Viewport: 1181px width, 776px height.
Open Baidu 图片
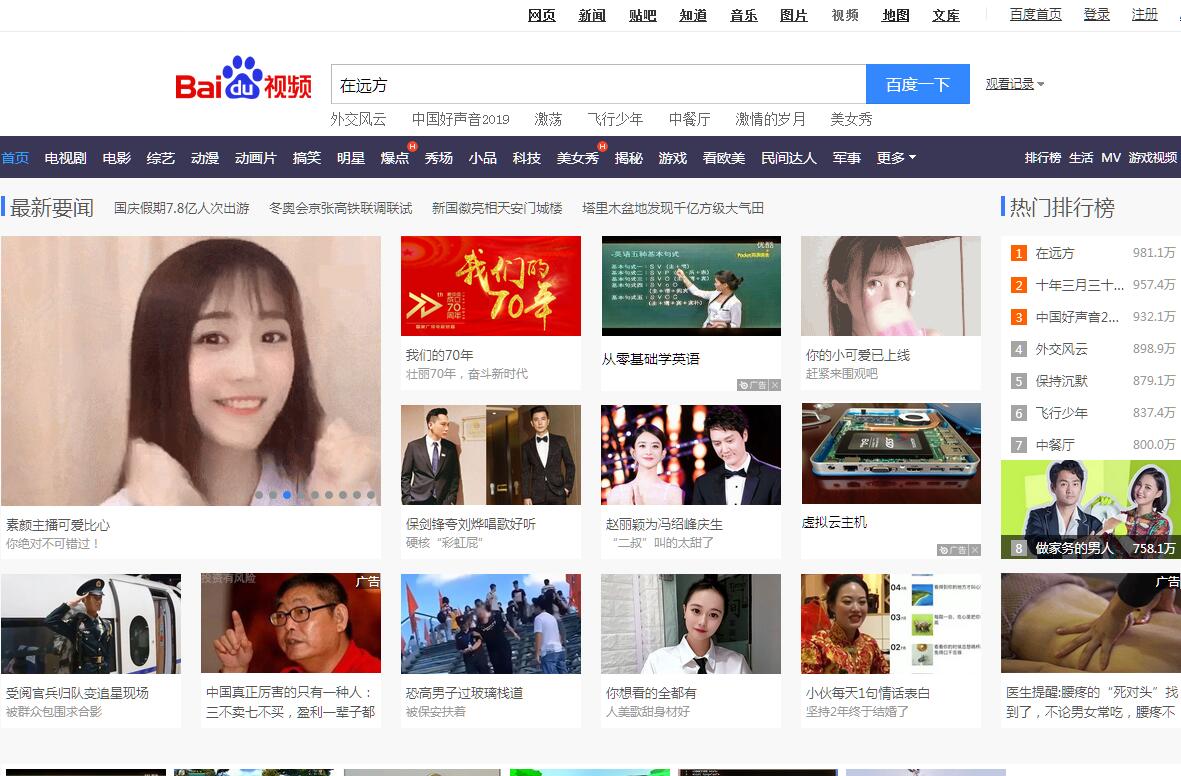pyautogui.click(x=794, y=15)
